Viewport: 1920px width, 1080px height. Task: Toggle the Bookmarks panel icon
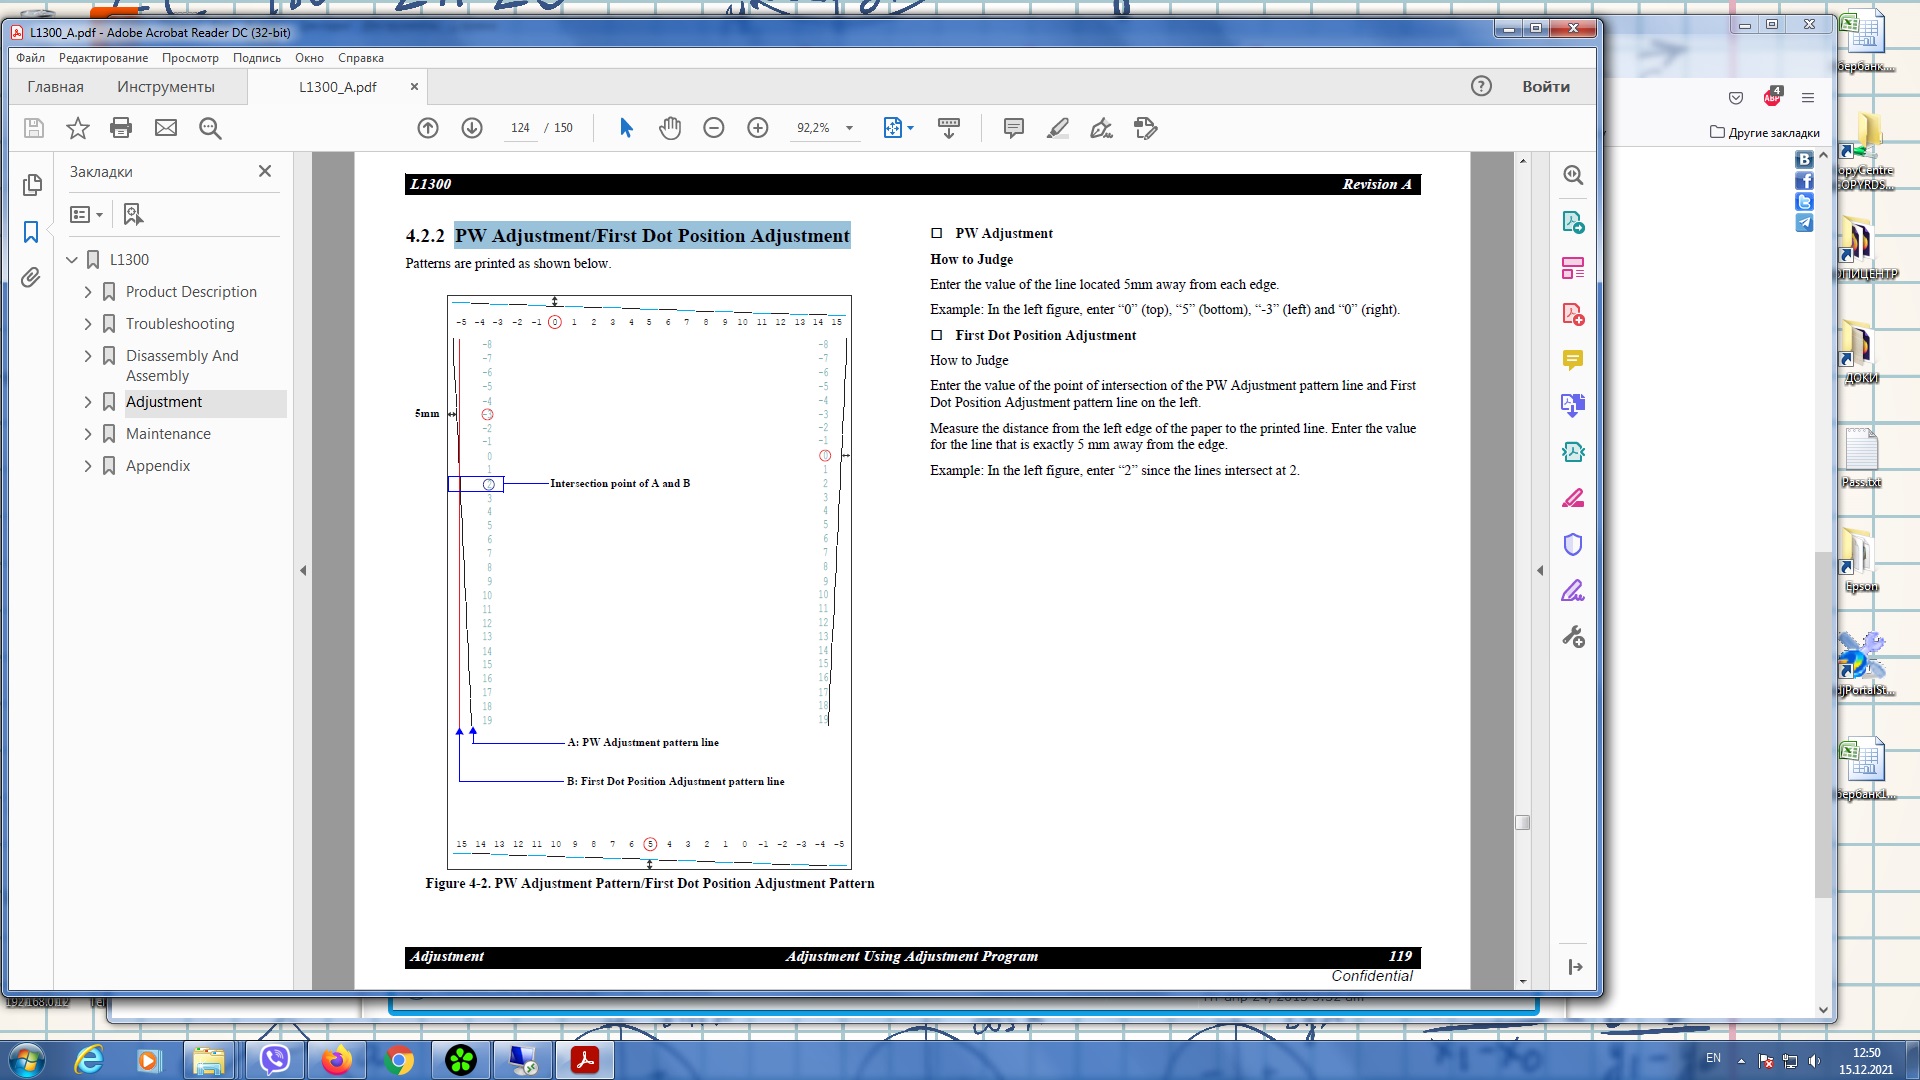coord(31,232)
